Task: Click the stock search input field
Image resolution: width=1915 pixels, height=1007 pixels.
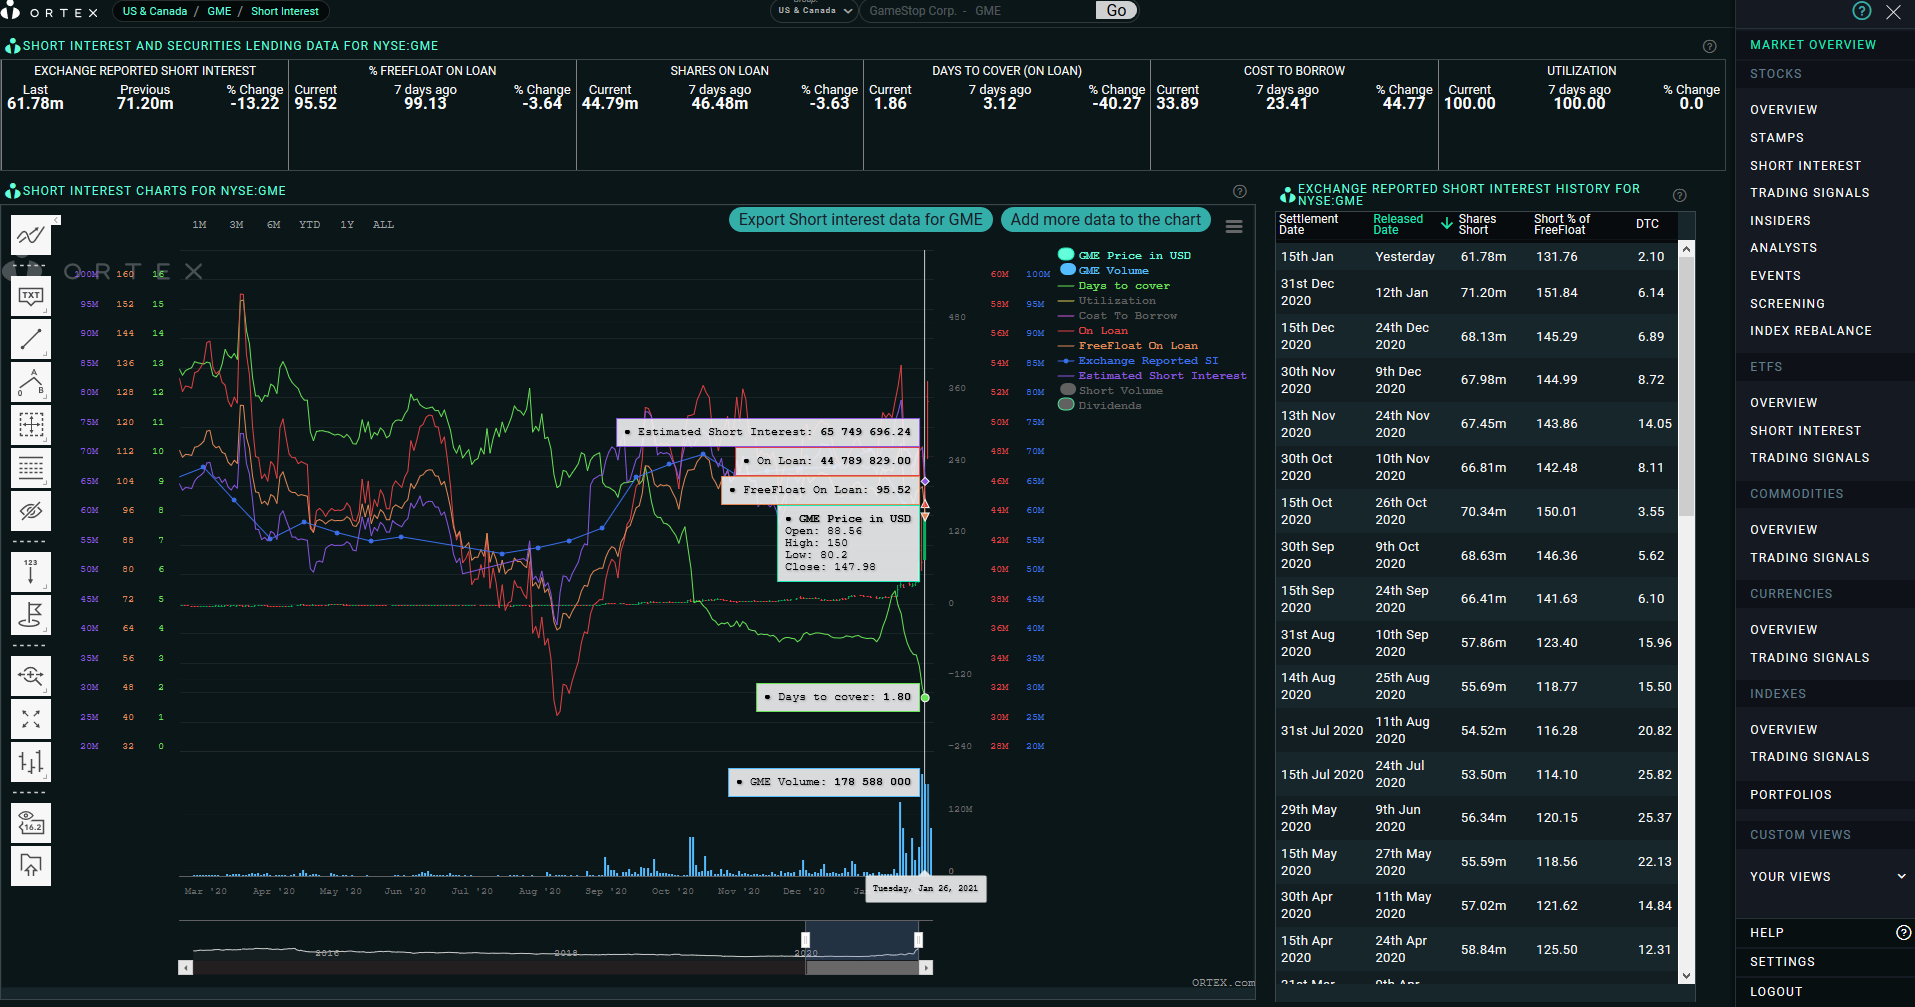Action: pos(978,11)
